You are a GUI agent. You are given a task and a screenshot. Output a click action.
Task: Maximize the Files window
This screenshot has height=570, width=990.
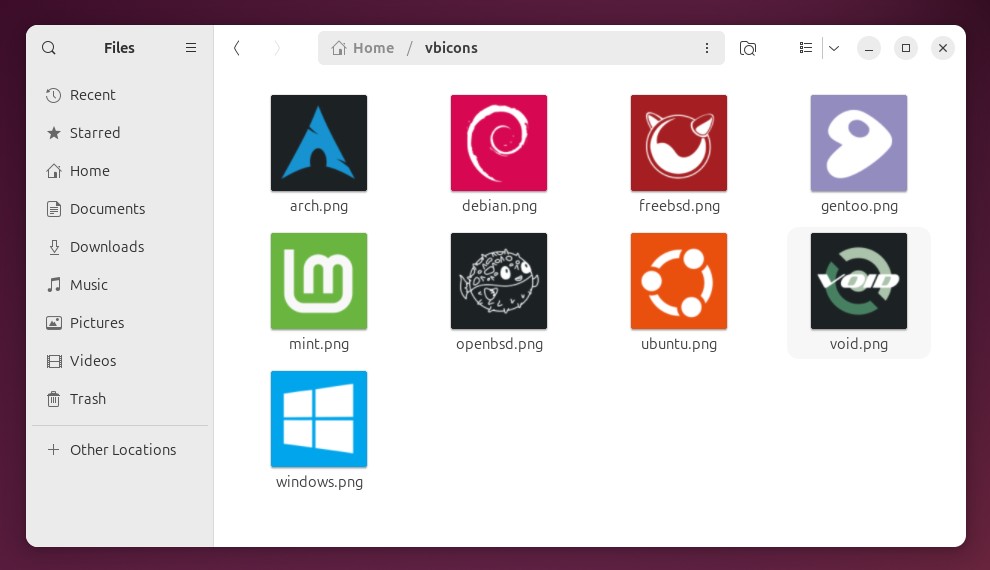tap(906, 48)
